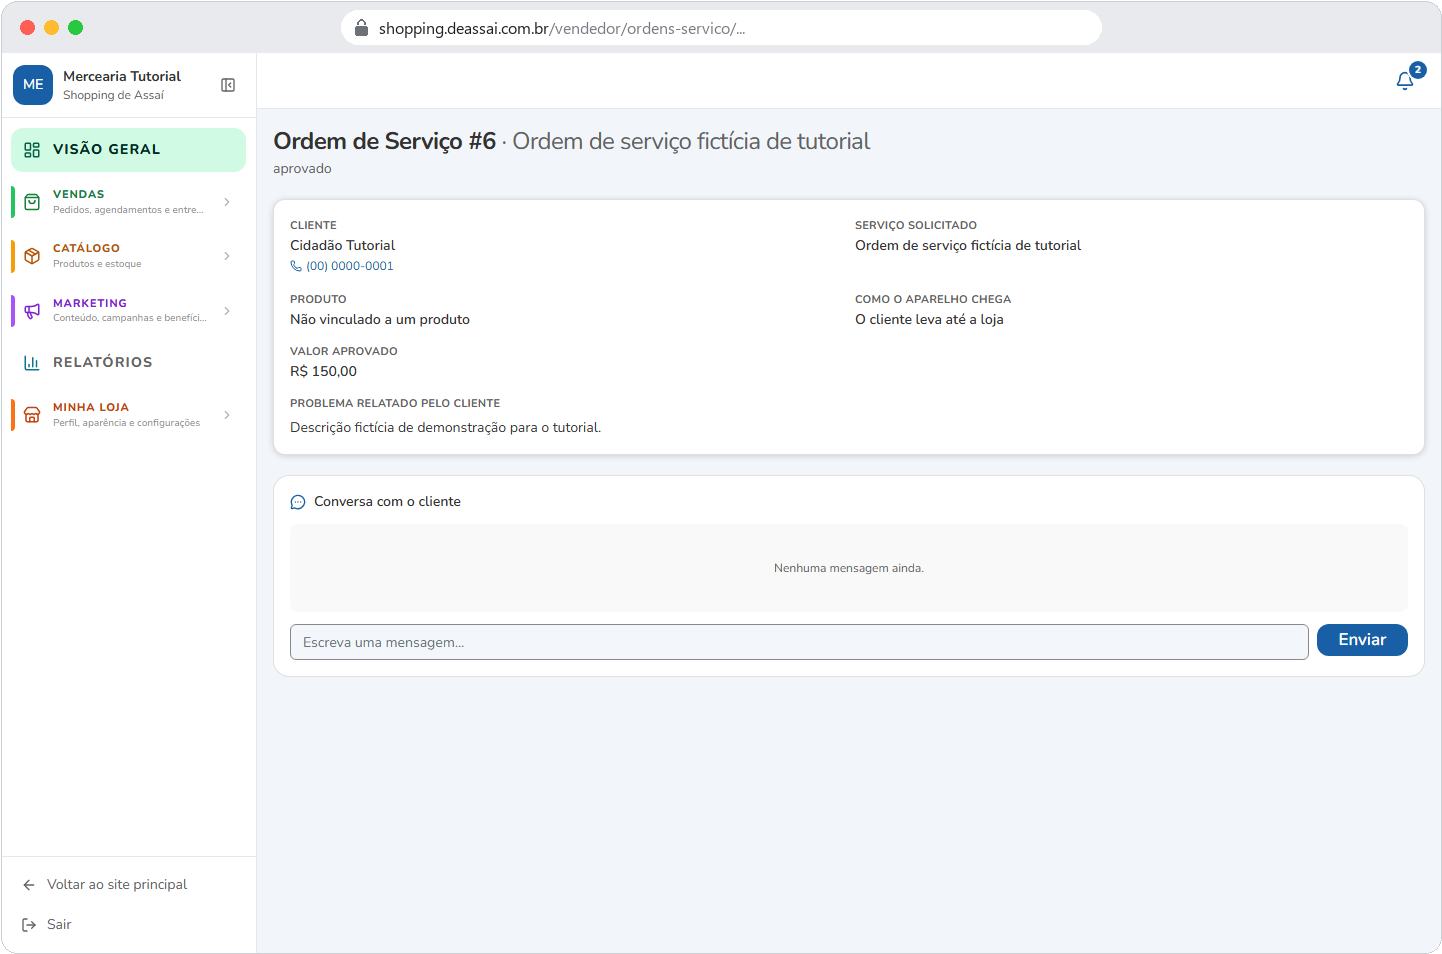
Task: Open the Visão Geral menu item
Action: [128, 150]
